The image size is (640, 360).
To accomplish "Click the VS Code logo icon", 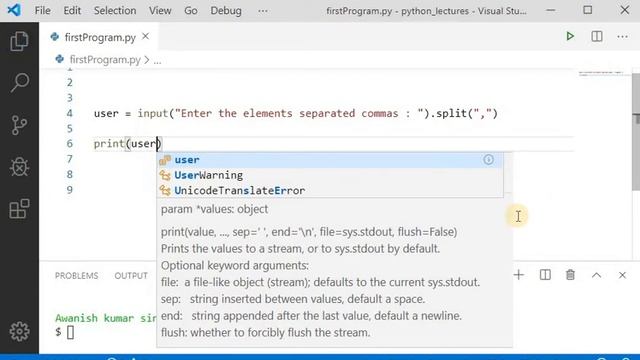I will pyautogui.click(x=14, y=10).
